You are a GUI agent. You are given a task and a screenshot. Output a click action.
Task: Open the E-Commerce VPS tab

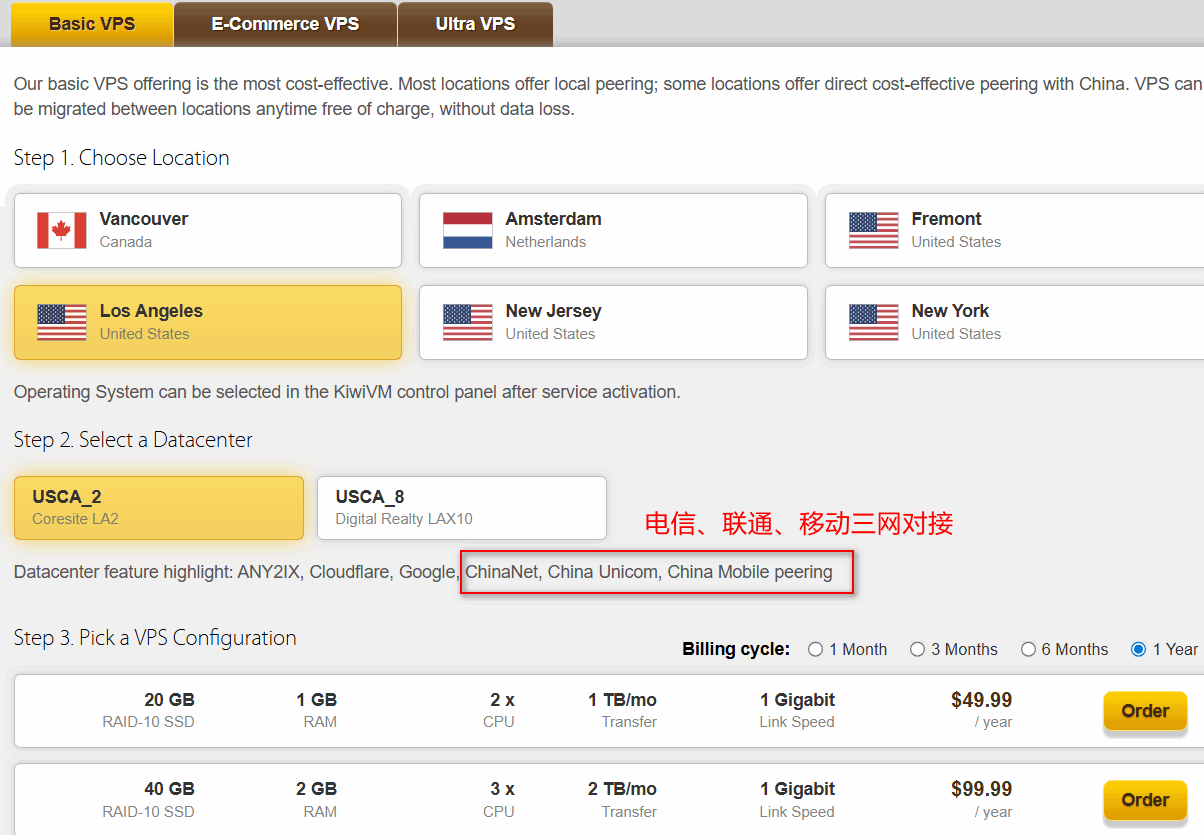pyautogui.click(x=285, y=24)
